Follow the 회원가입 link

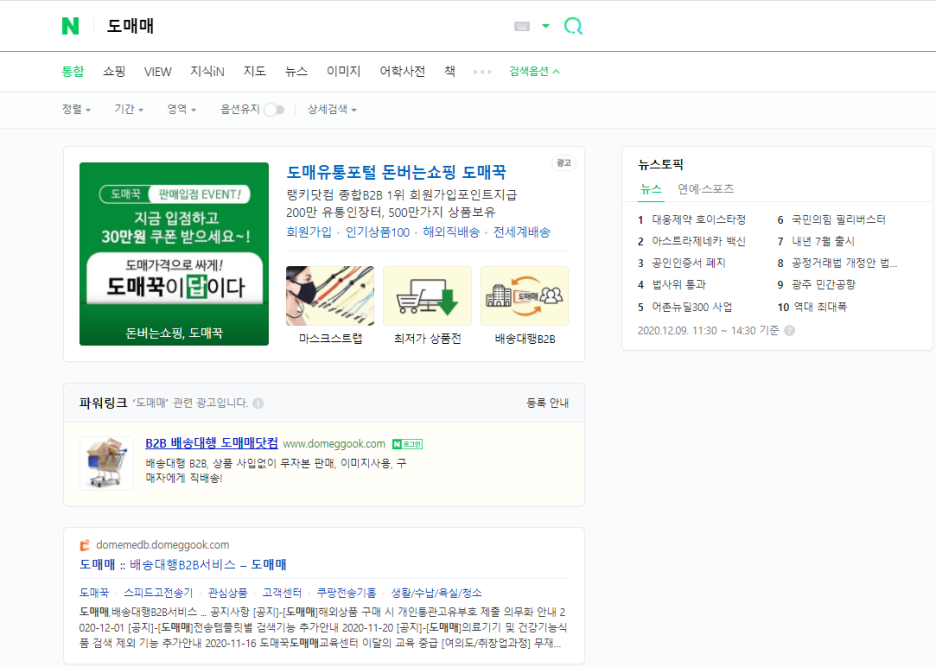point(309,232)
